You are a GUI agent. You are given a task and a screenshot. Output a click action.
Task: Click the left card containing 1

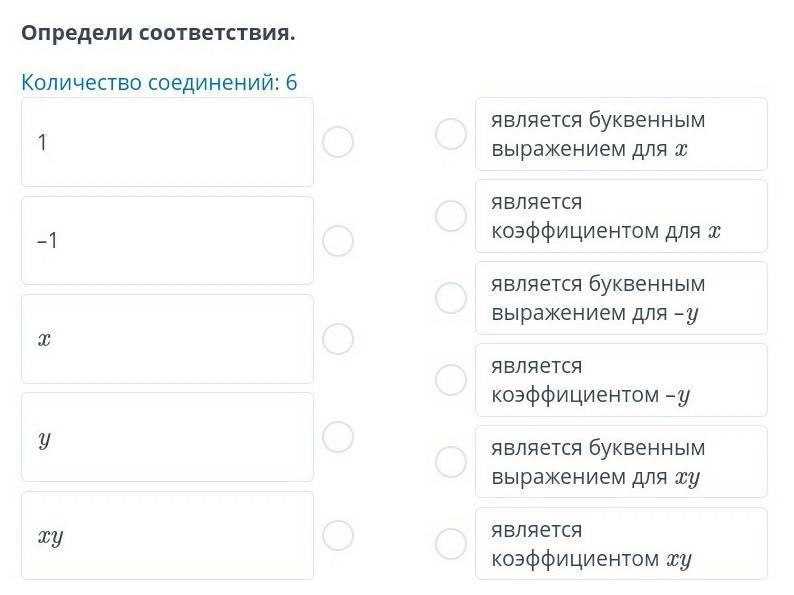[167, 142]
